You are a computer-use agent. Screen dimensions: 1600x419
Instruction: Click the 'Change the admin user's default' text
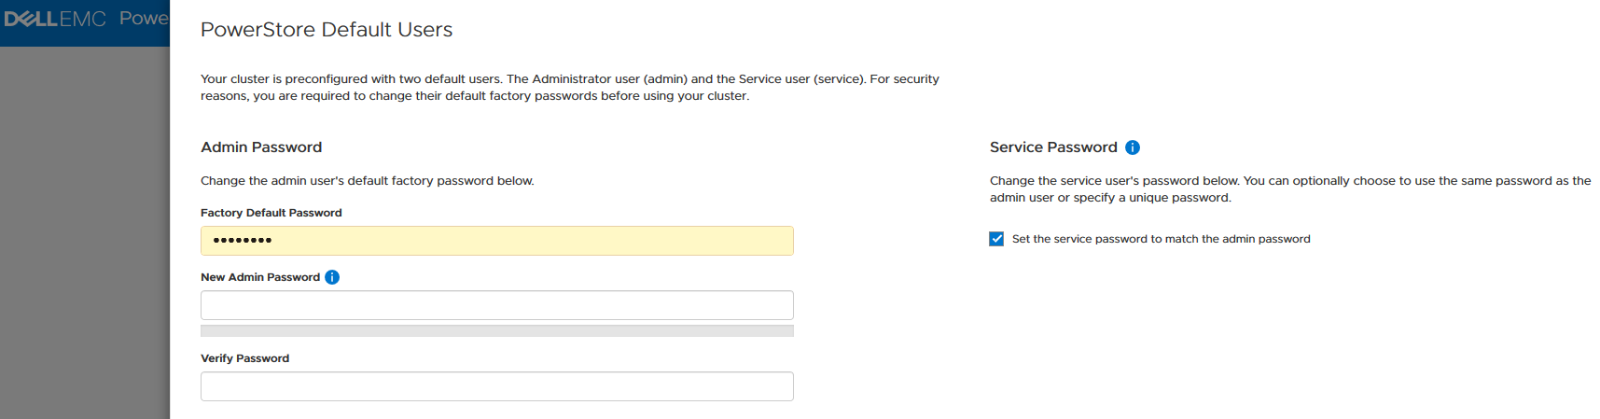(367, 181)
